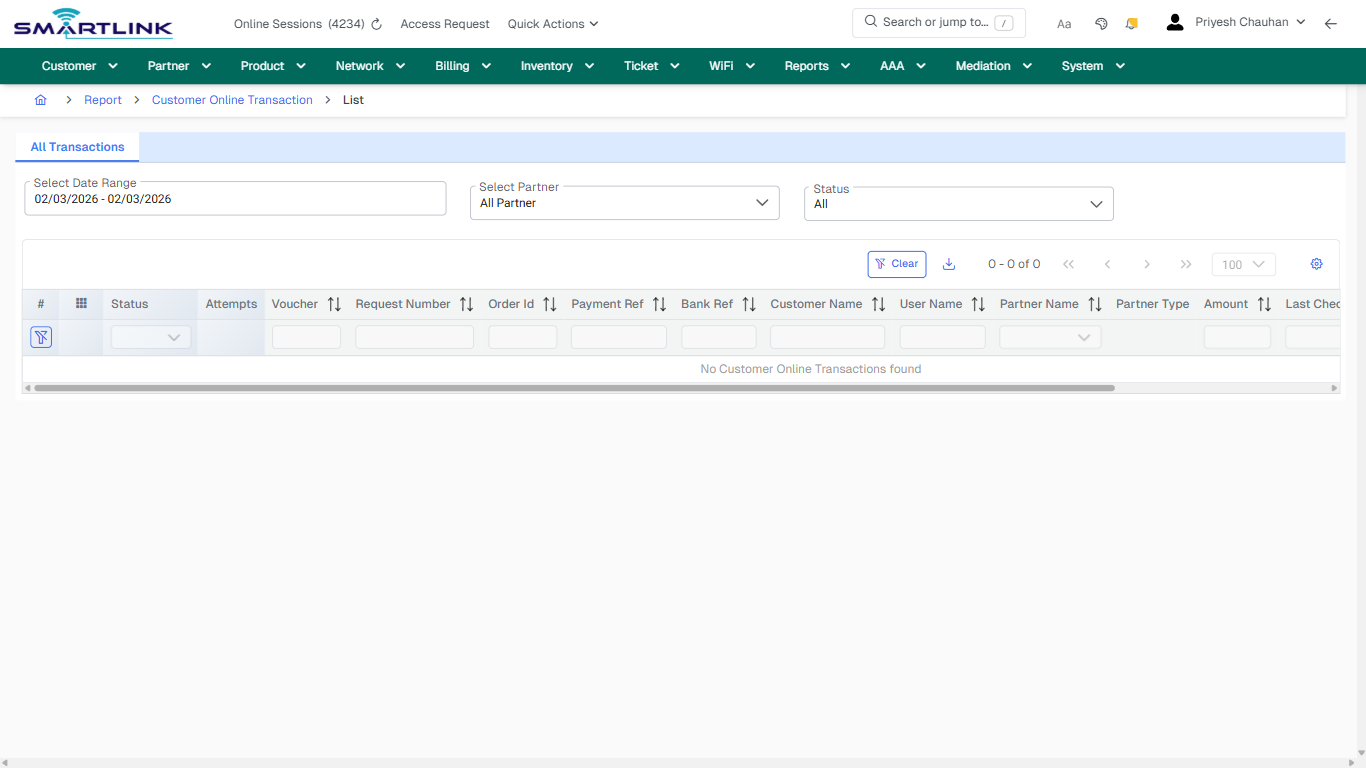Toggle sorting on the Amount column
The image size is (1366, 768).
point(1263,304)
